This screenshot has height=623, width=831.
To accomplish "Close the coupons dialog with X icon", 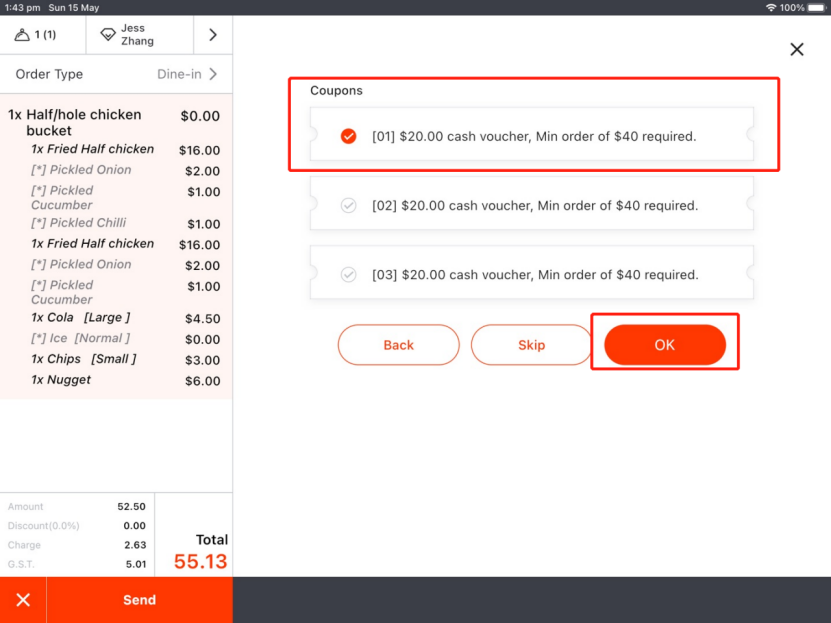I will click(x=796, y=49).
